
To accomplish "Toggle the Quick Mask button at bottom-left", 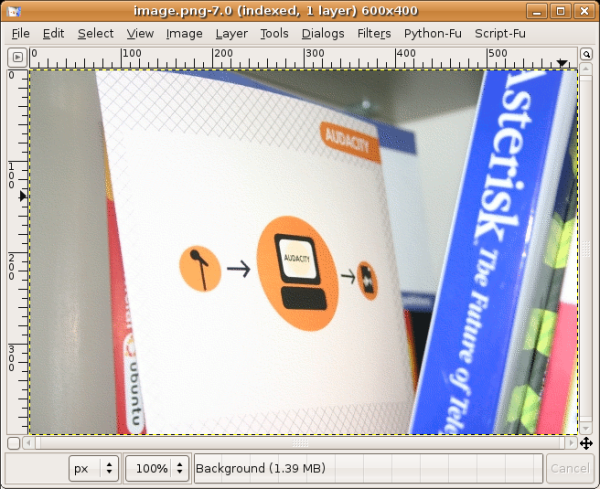I will pos(14,443).
